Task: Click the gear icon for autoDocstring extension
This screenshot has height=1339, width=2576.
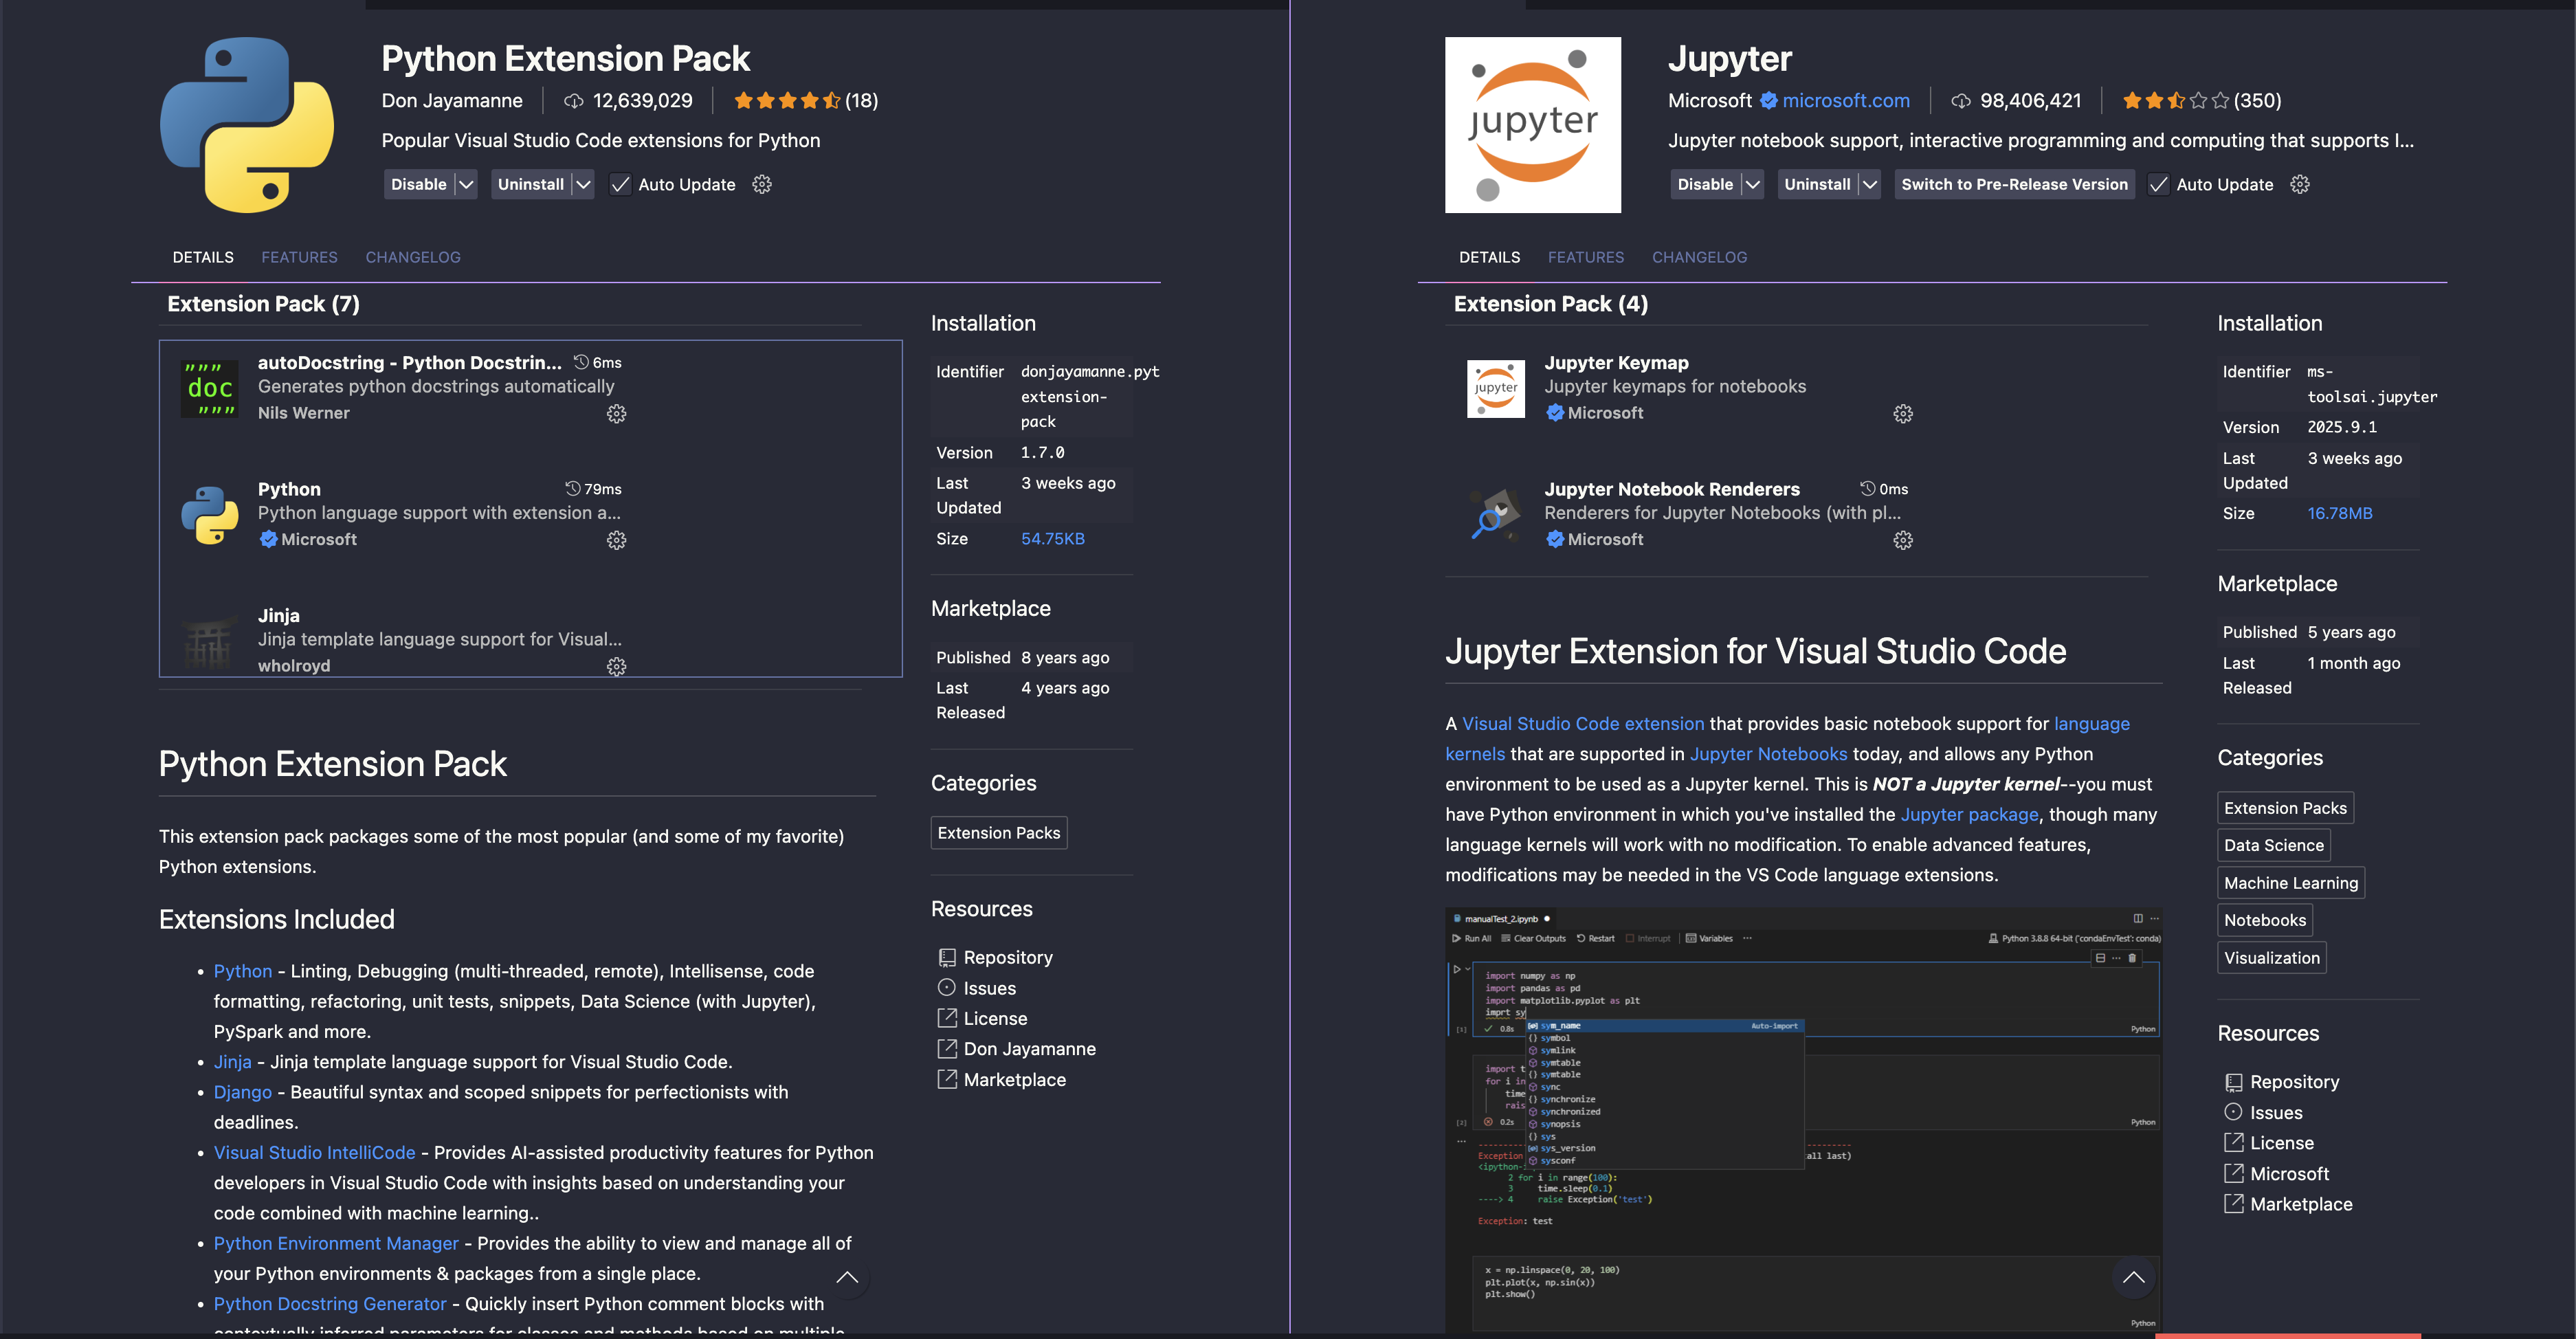Action: pyautogui.click(x=616, y=414)
